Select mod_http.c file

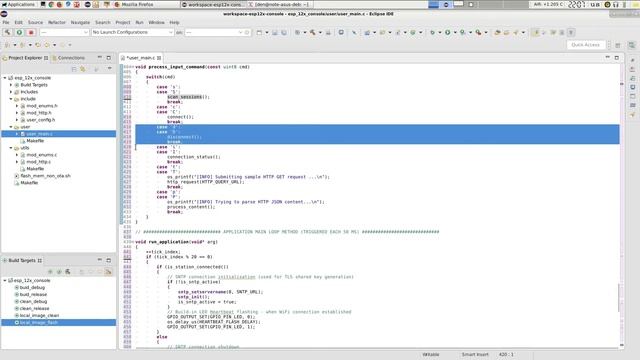[x=38, y=162]
